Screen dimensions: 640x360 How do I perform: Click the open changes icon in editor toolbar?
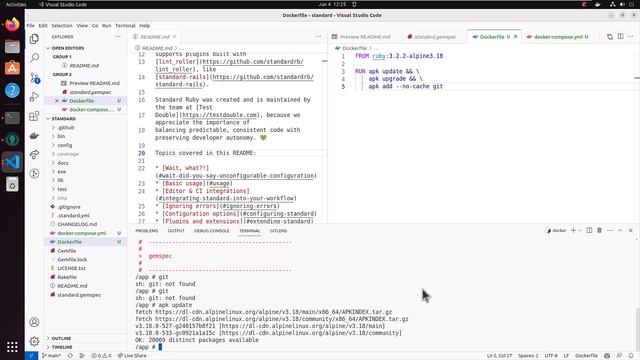(610, 37)
